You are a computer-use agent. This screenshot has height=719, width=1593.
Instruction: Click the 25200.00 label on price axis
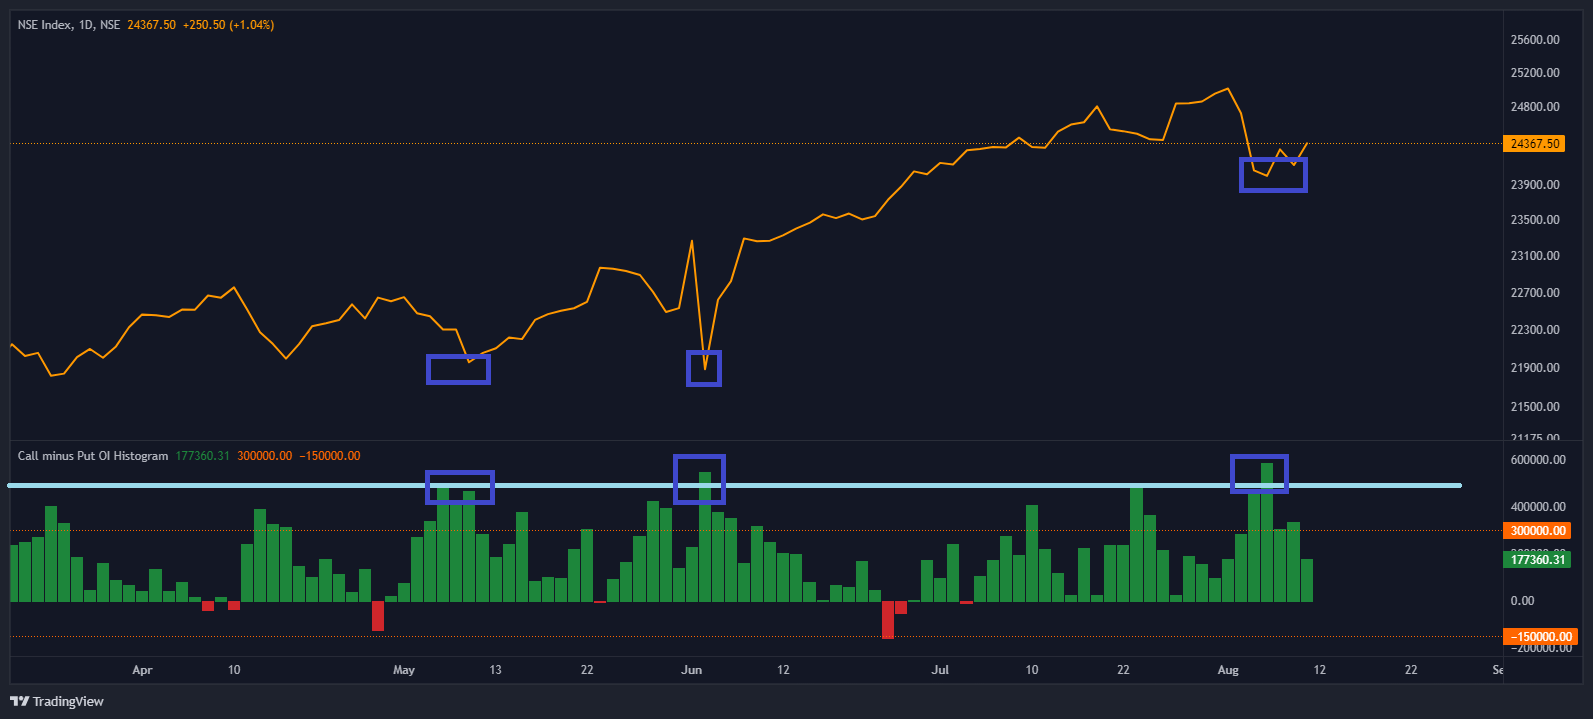[1535, 73]
